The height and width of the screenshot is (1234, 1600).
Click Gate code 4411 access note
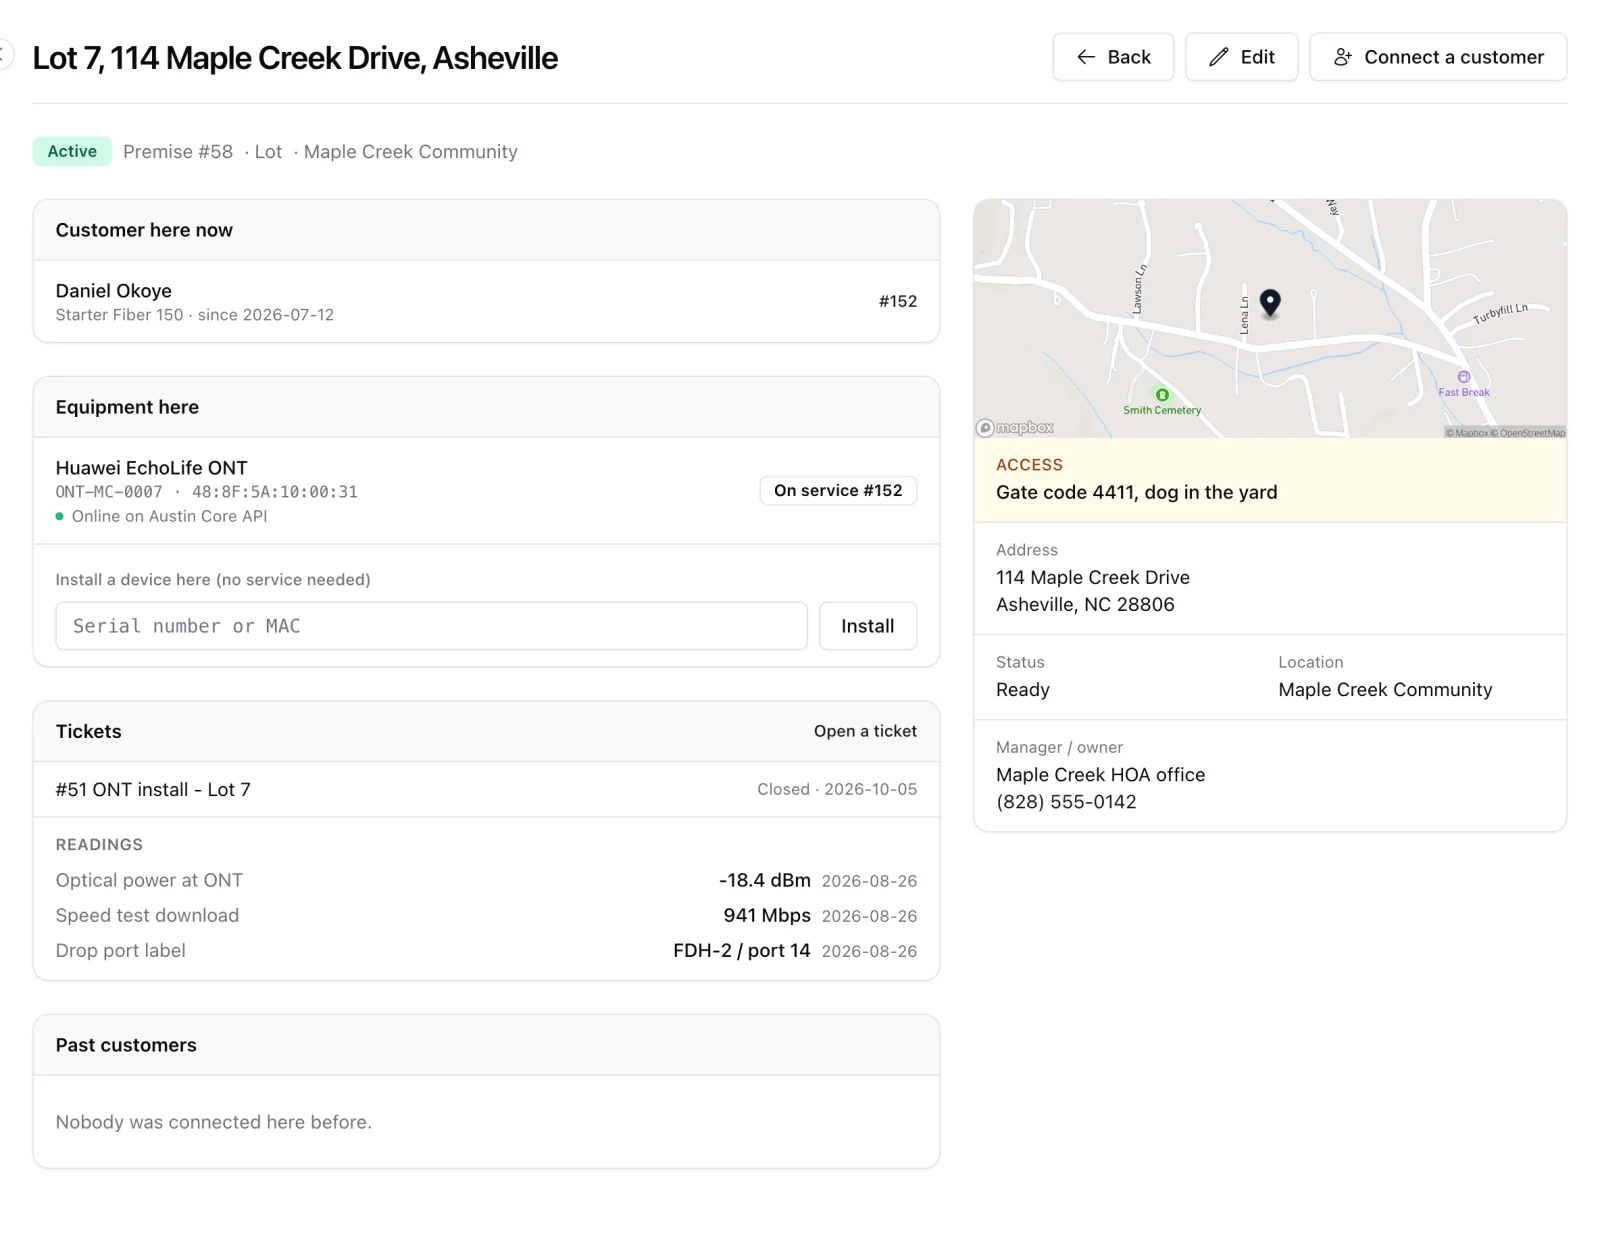[1136, 492]
